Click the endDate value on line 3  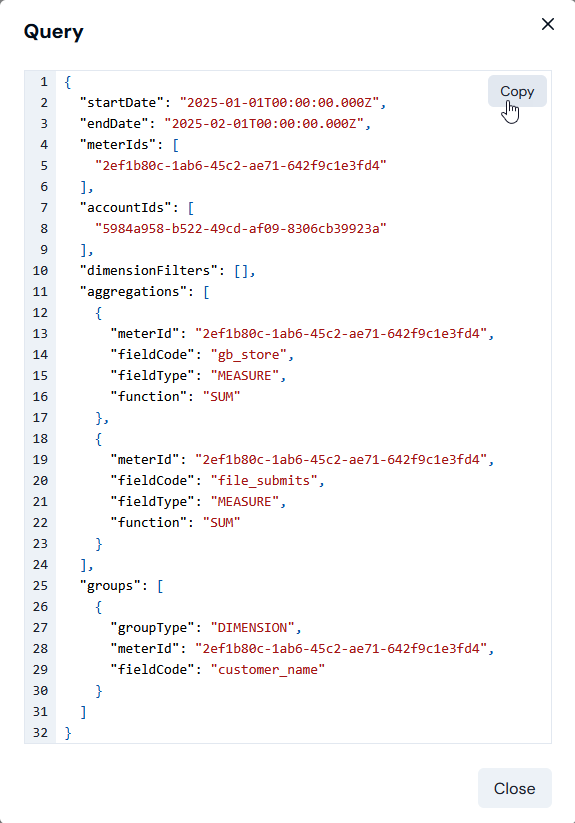(264, 123)
